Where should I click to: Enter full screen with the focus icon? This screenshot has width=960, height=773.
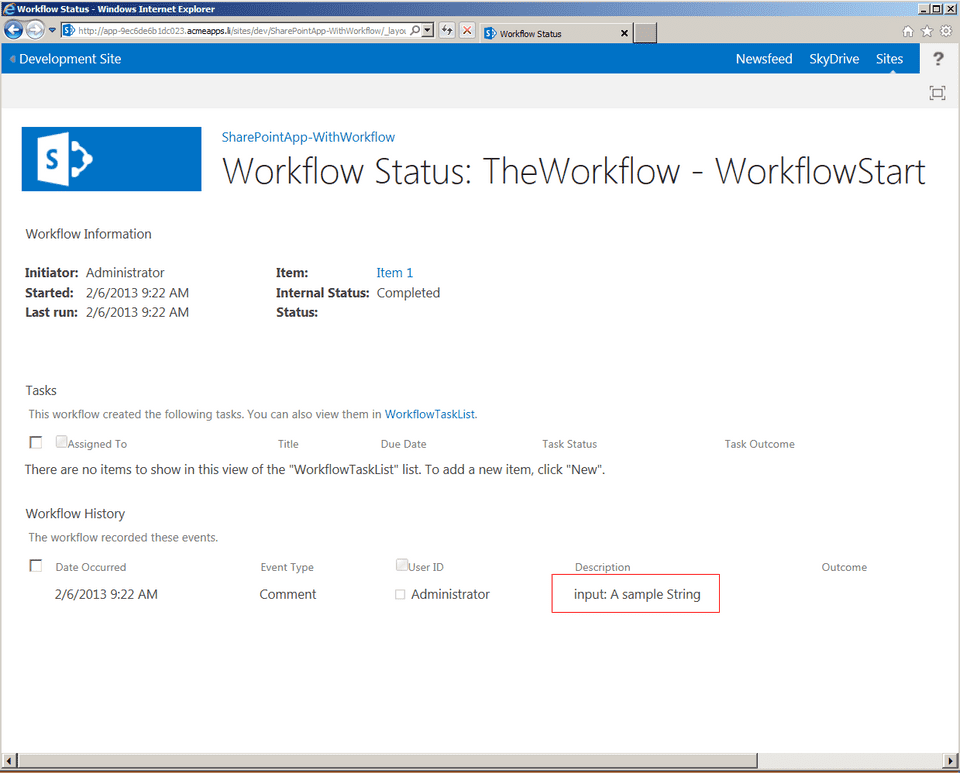pyautogui.click(x=937, y=92)
